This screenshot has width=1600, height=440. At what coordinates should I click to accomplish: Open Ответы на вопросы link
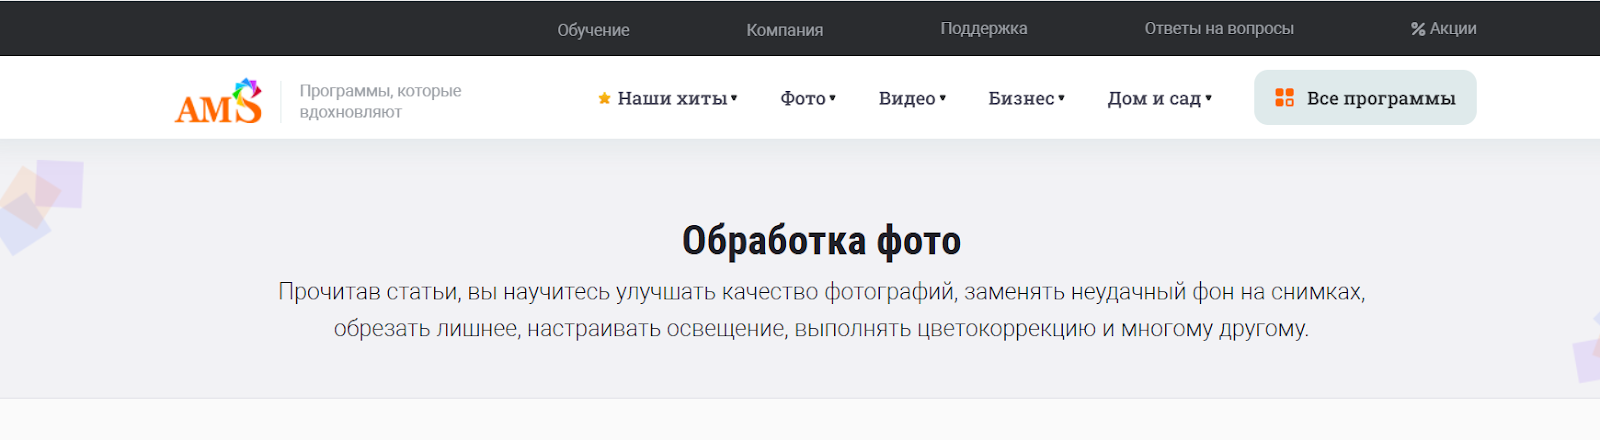(1219, 29)
